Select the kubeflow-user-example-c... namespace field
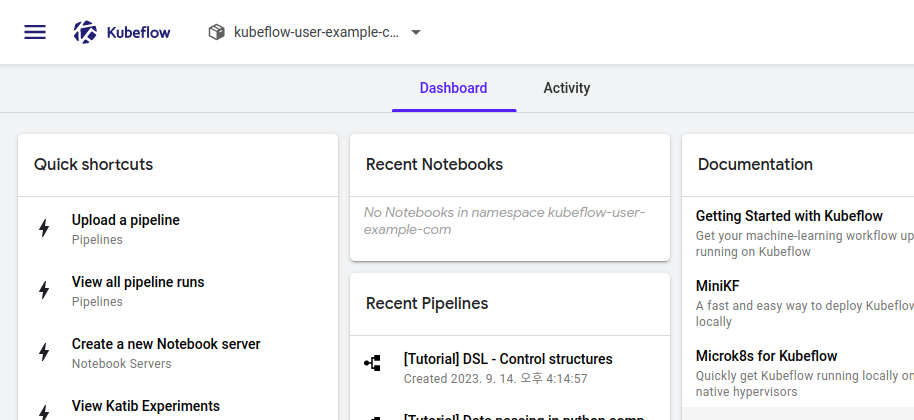Screen dimensions: 914x420 click(x=315, y=32)
